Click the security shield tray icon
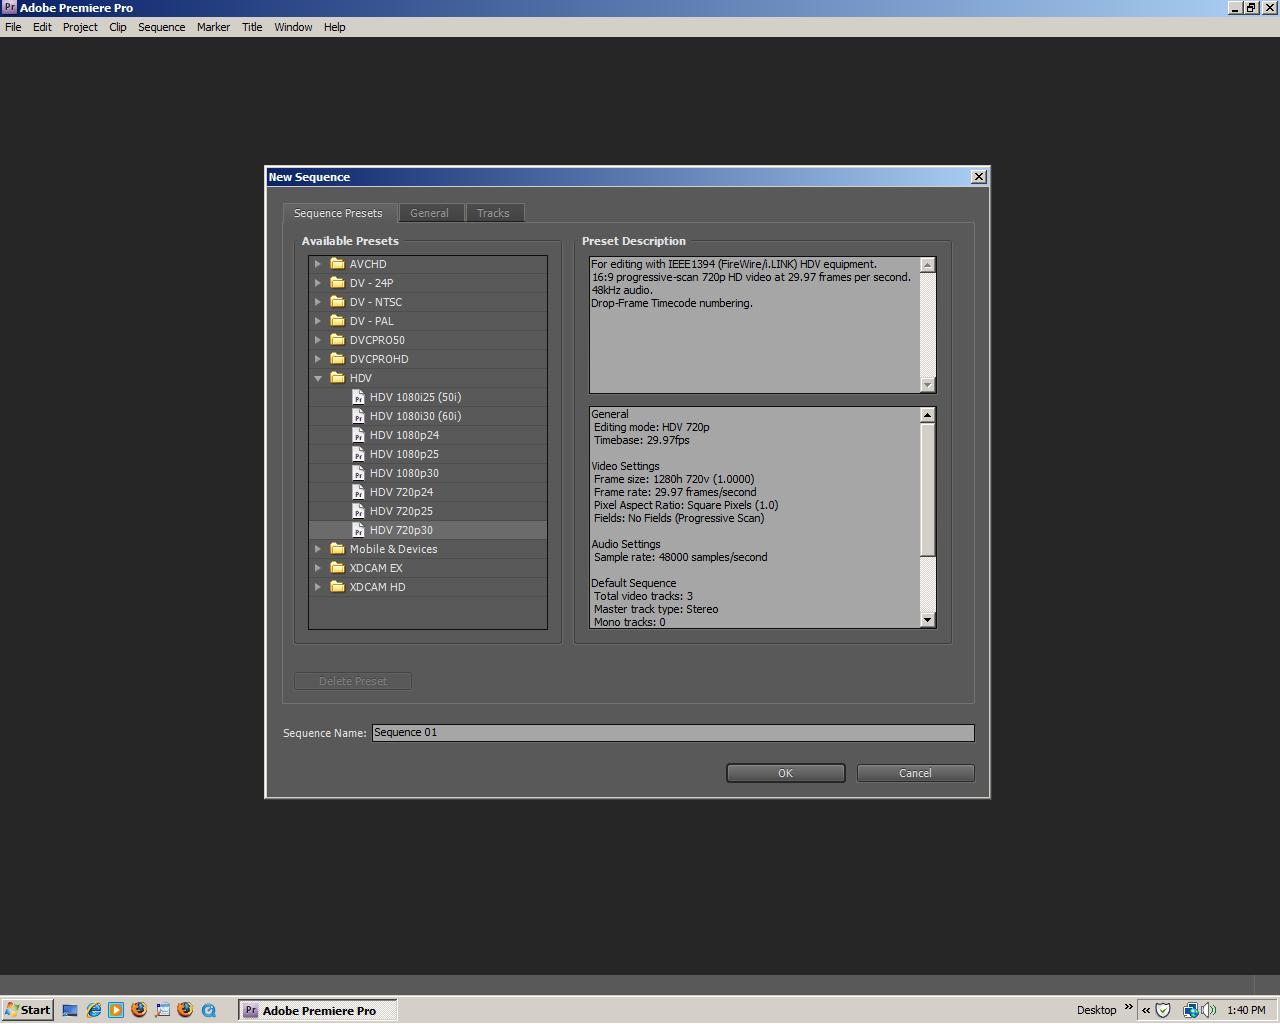The height and width of the screenshot is (1024, 1280). point(1163,1010)
